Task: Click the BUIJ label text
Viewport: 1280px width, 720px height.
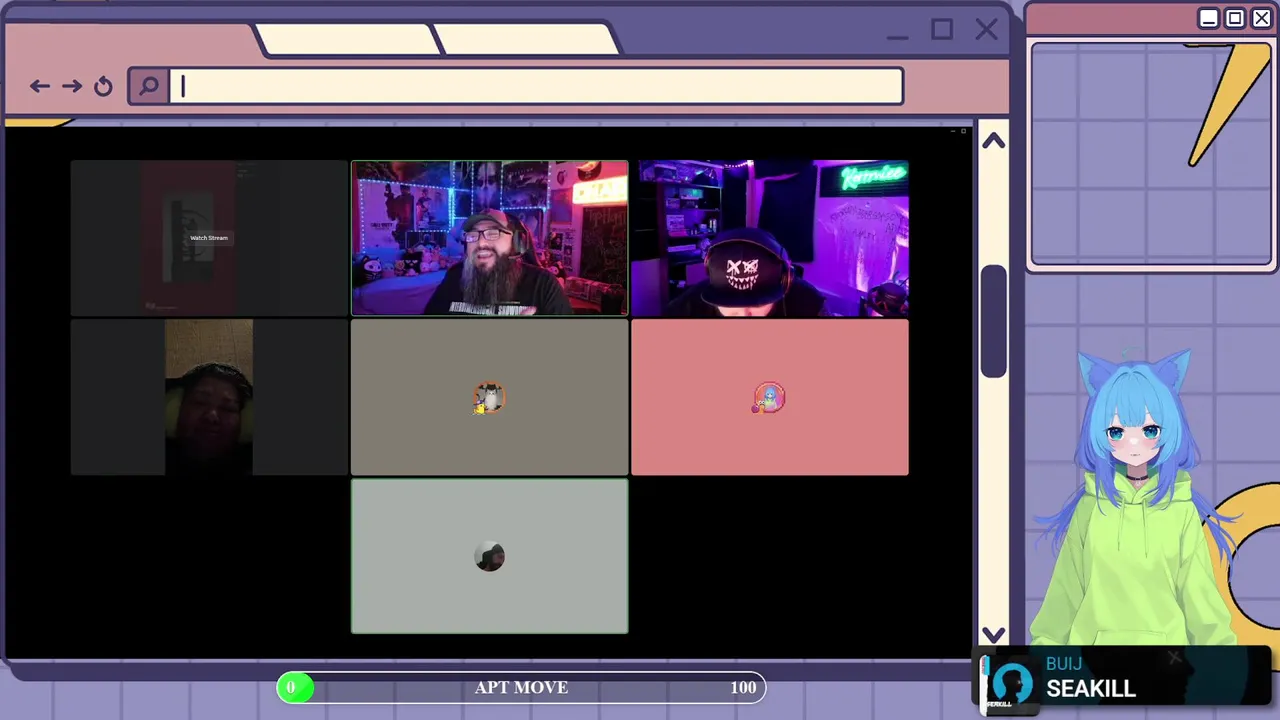Action: tap(1064, 664)
